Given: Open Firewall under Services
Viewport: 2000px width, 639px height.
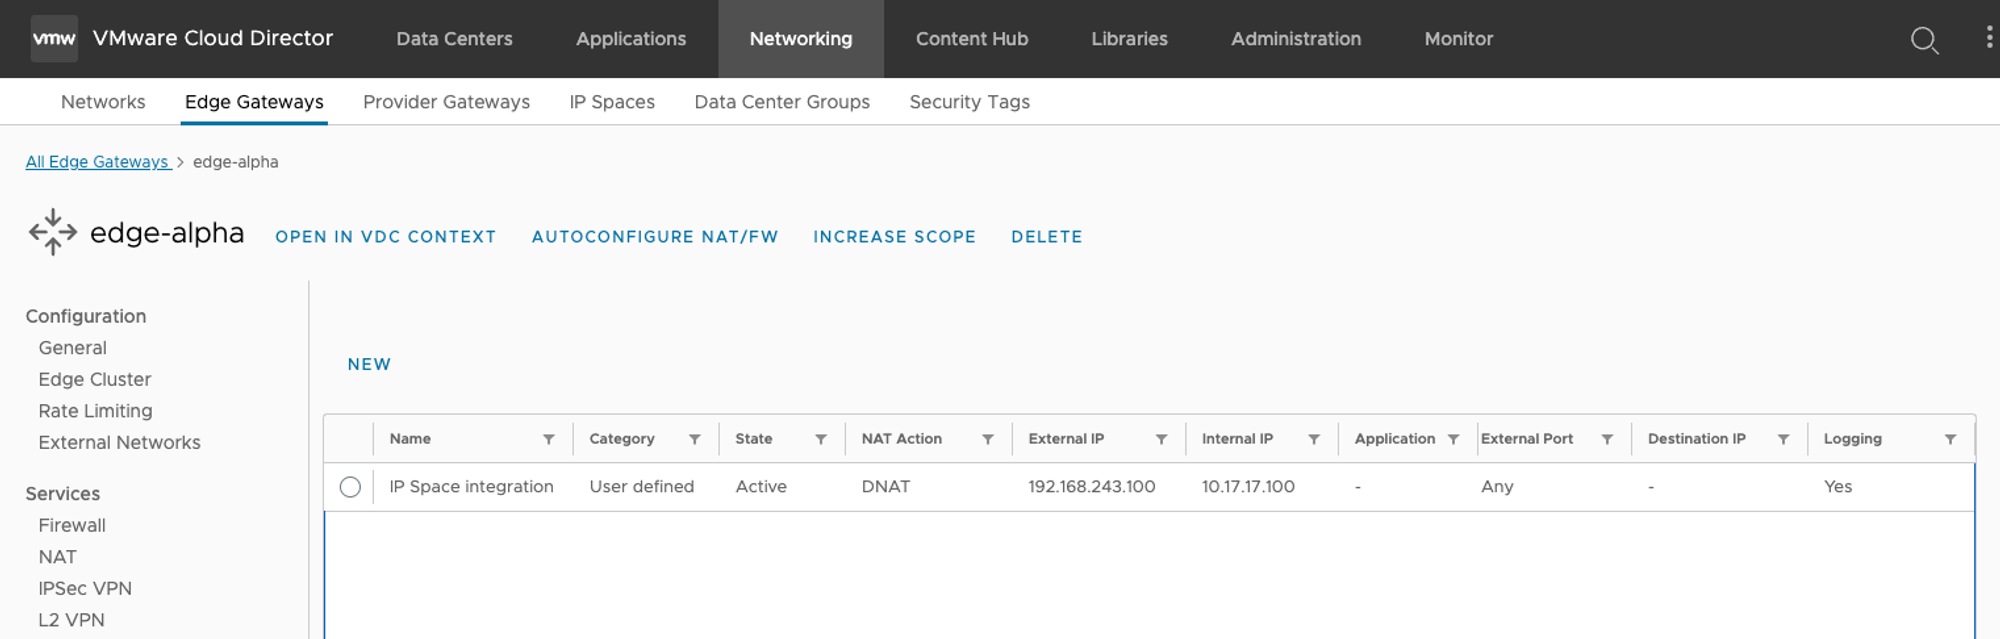Looking at the screenshot, I should tap(72, 525).
